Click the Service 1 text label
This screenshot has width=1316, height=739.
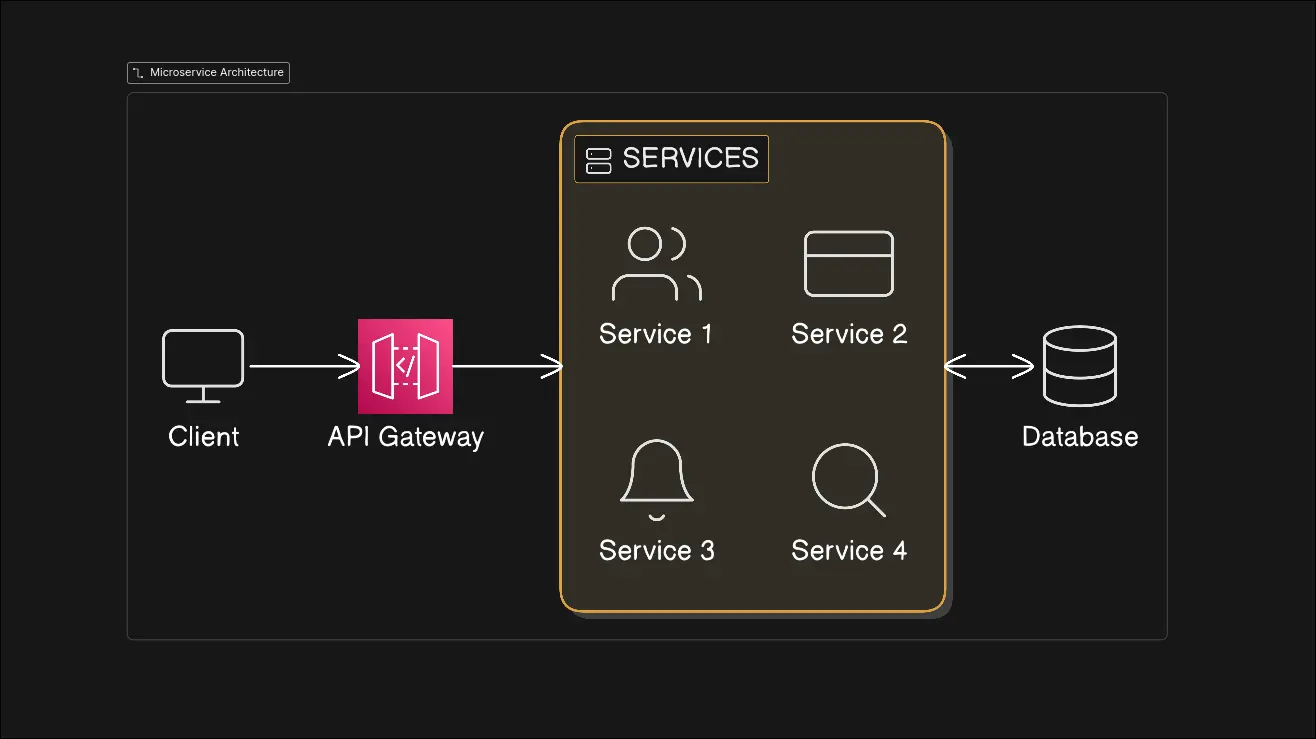(x=656, y=334)
